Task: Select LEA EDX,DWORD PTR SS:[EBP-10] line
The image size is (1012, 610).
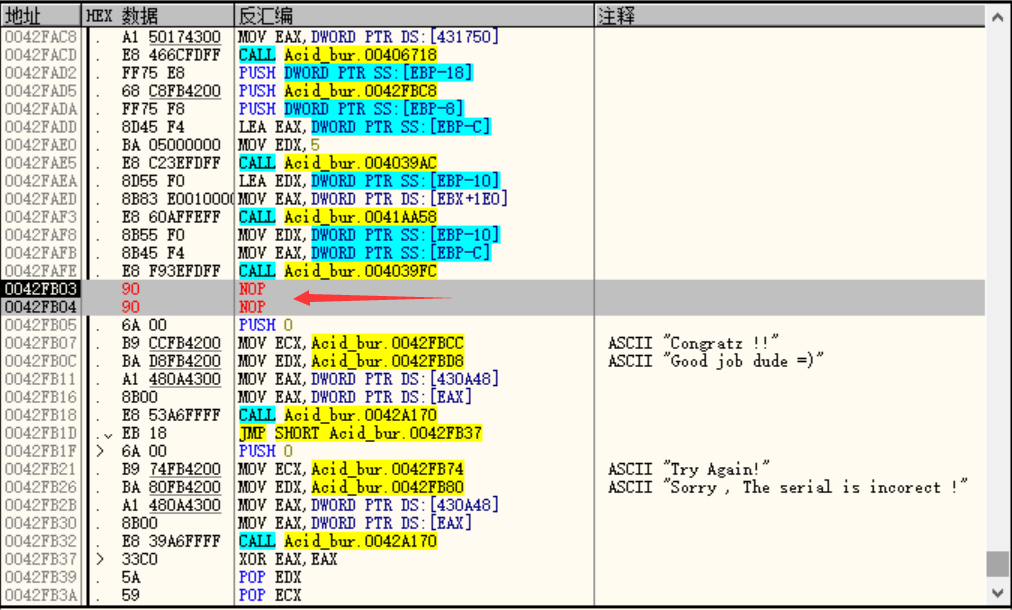Action: tap(369, 181)
